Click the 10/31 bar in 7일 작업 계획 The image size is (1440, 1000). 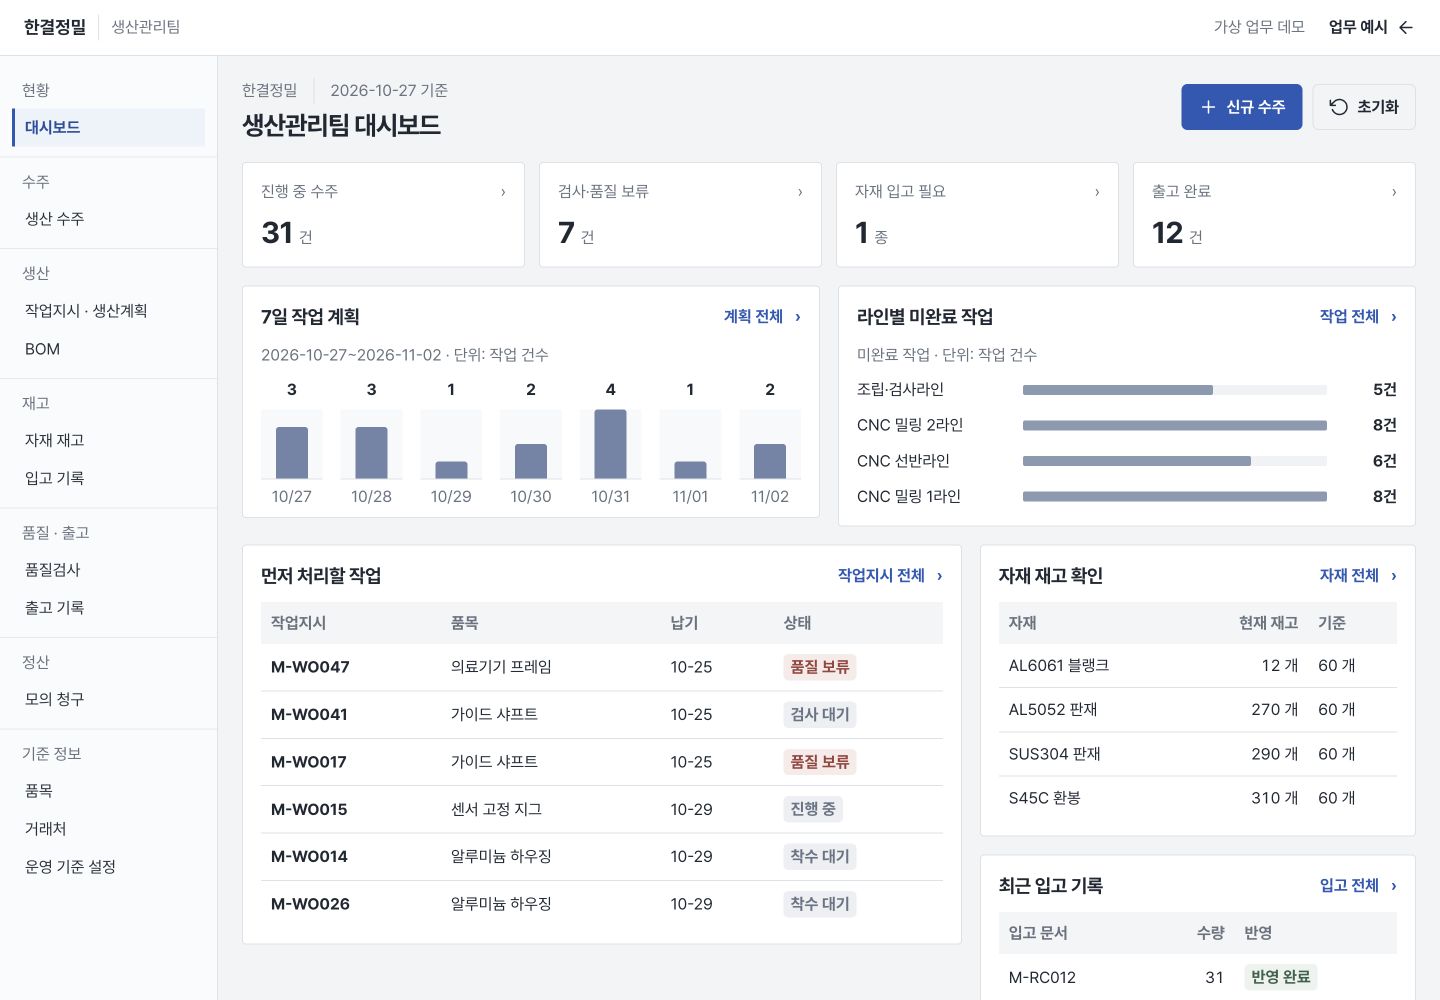coord(610,444)
